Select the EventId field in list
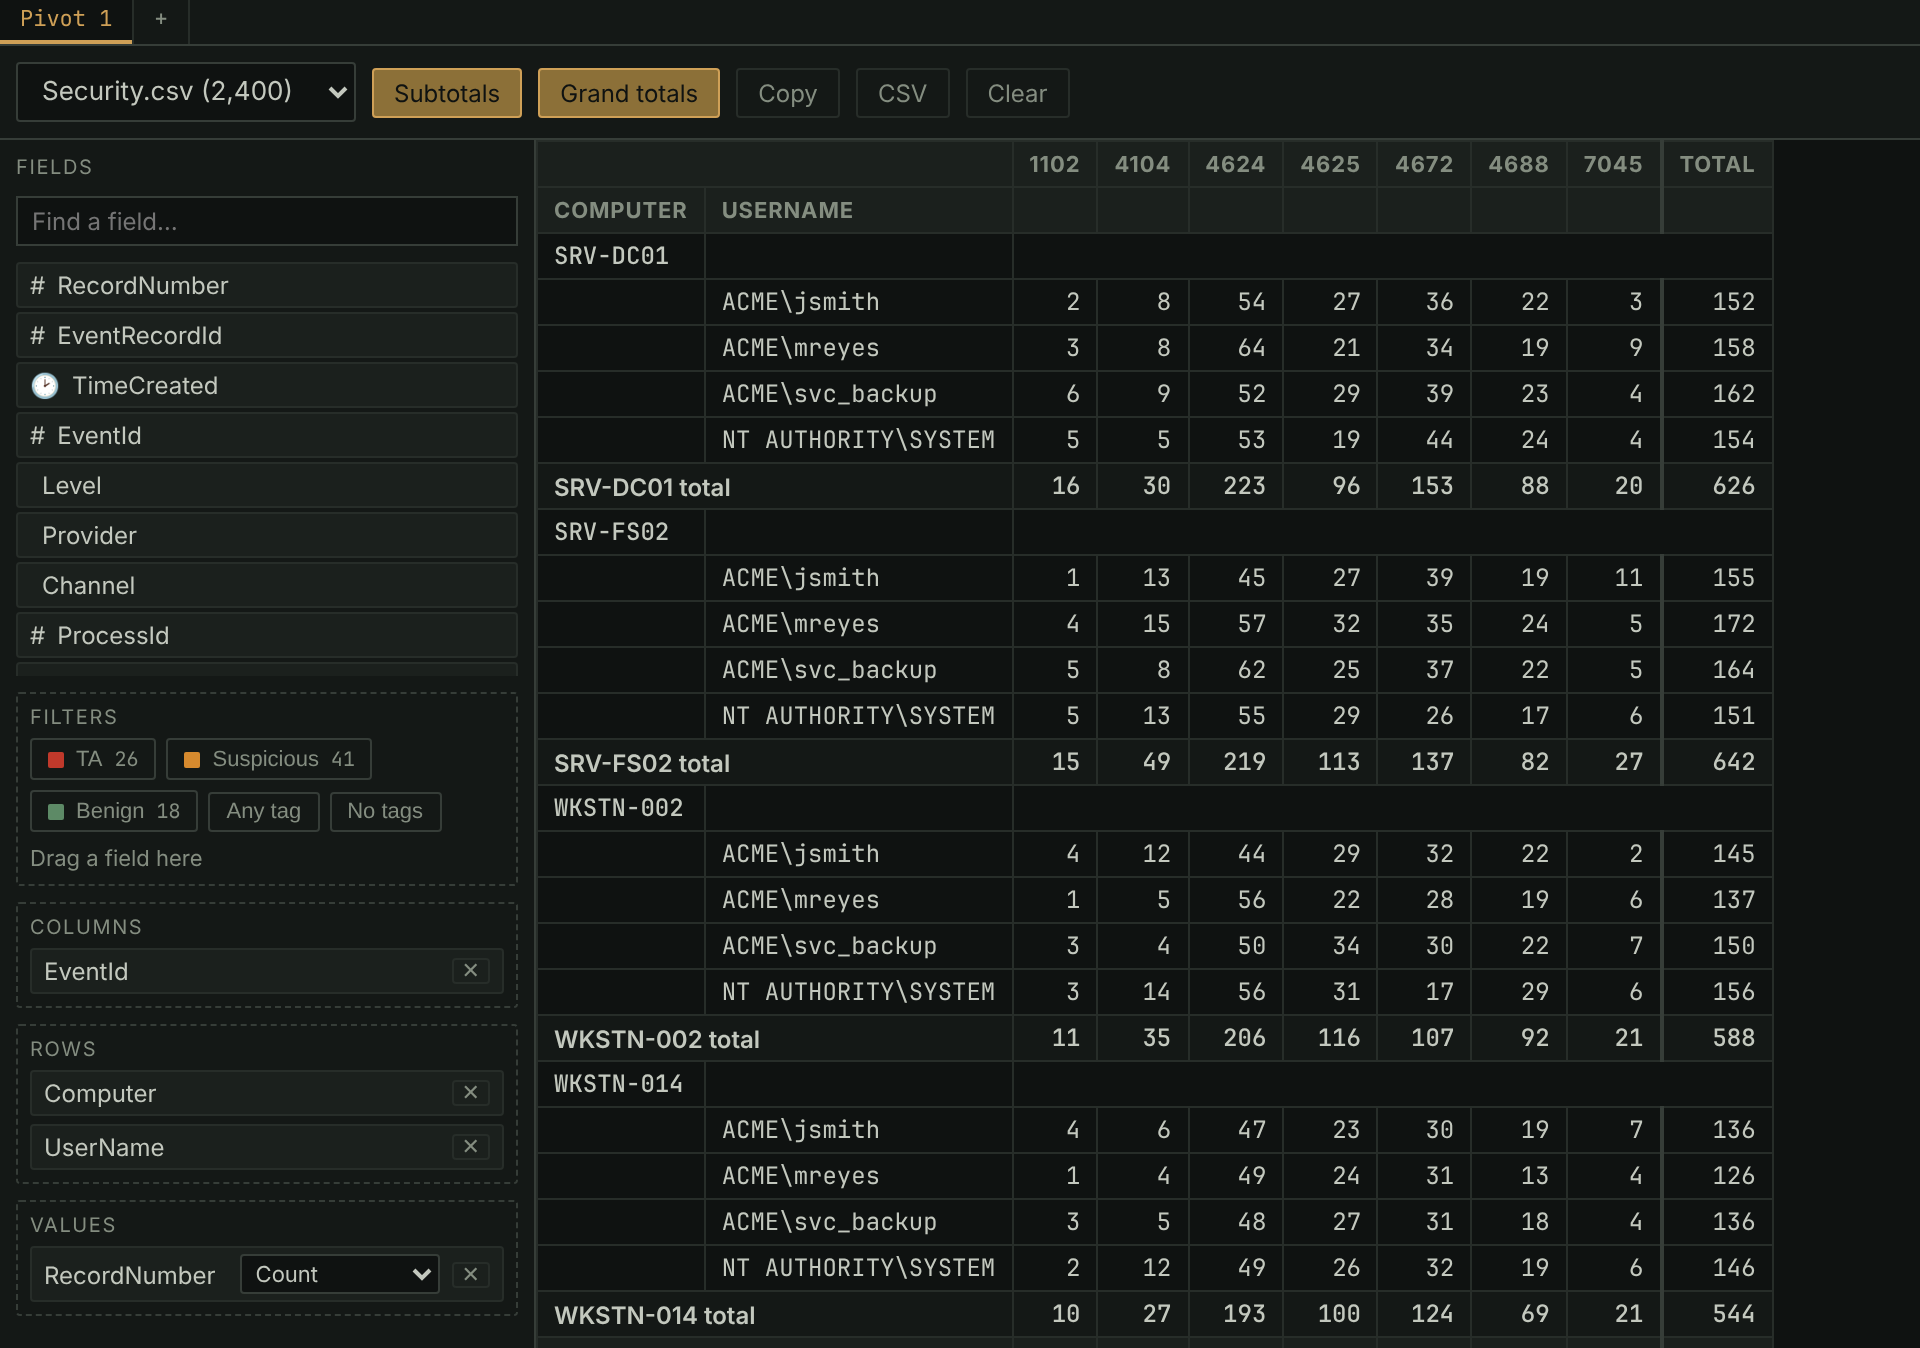 [267, 436]
